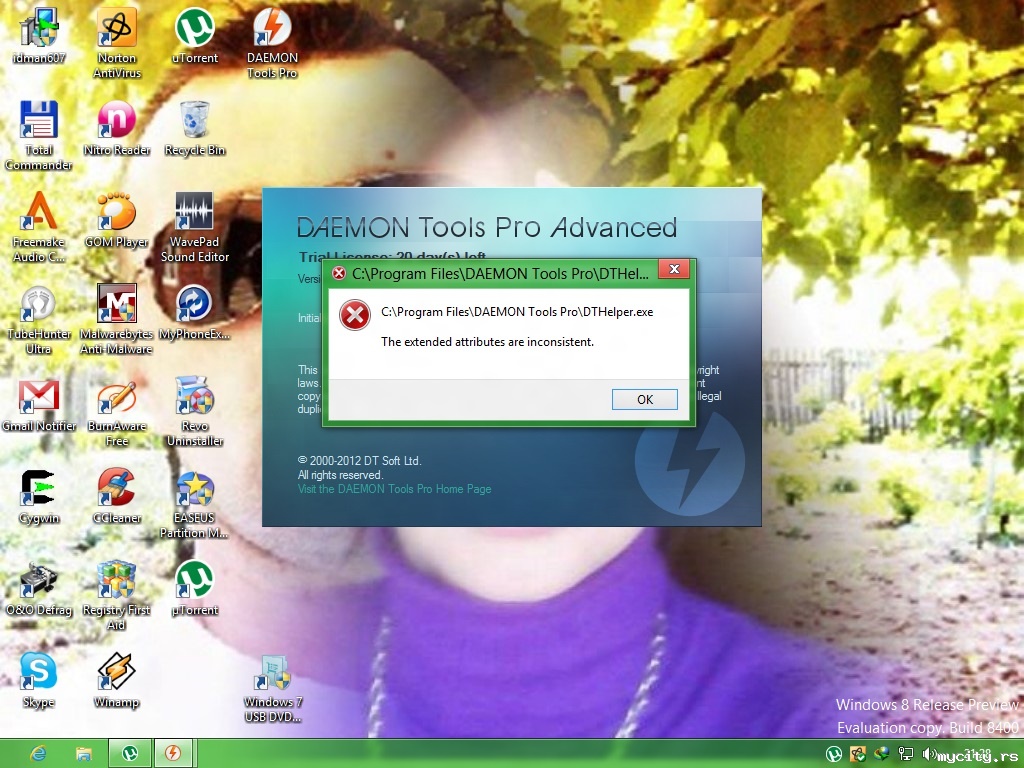Click 'All rights reserved.' text in the splash window
The width and height of the screenshot is (1024, 768).
click(340, 475)
